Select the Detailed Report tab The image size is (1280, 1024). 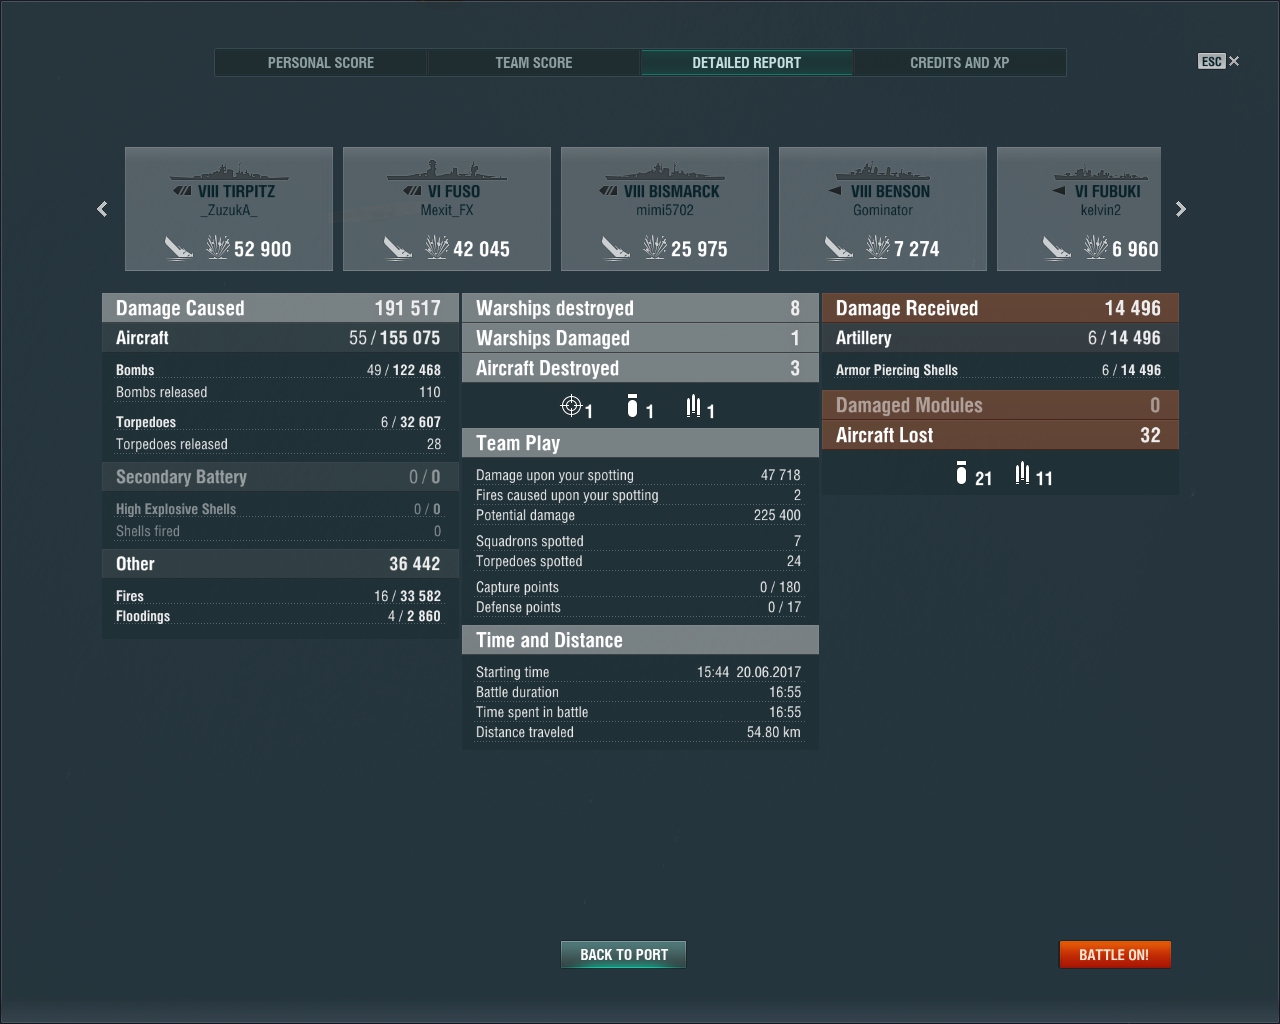[747, 62]
